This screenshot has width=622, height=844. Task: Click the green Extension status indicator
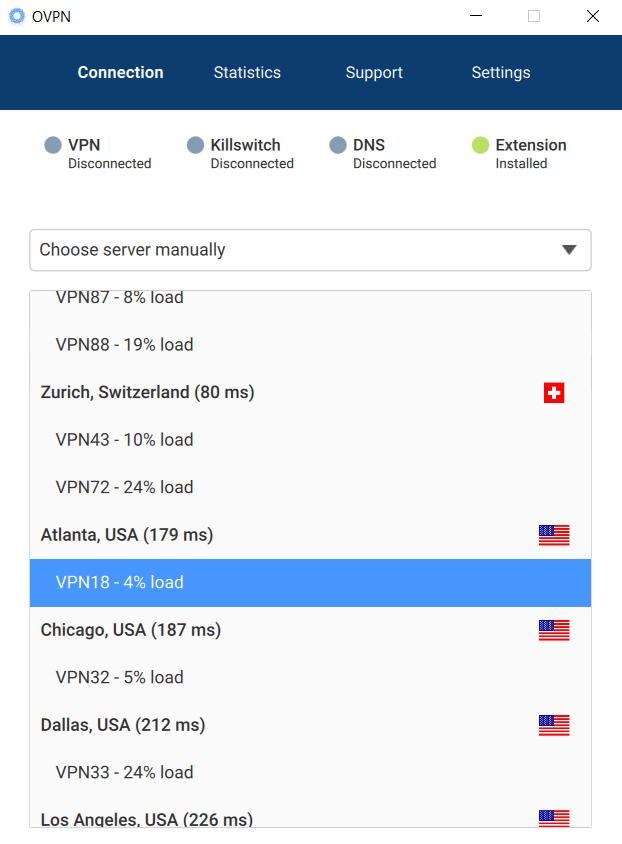[479, 144]
